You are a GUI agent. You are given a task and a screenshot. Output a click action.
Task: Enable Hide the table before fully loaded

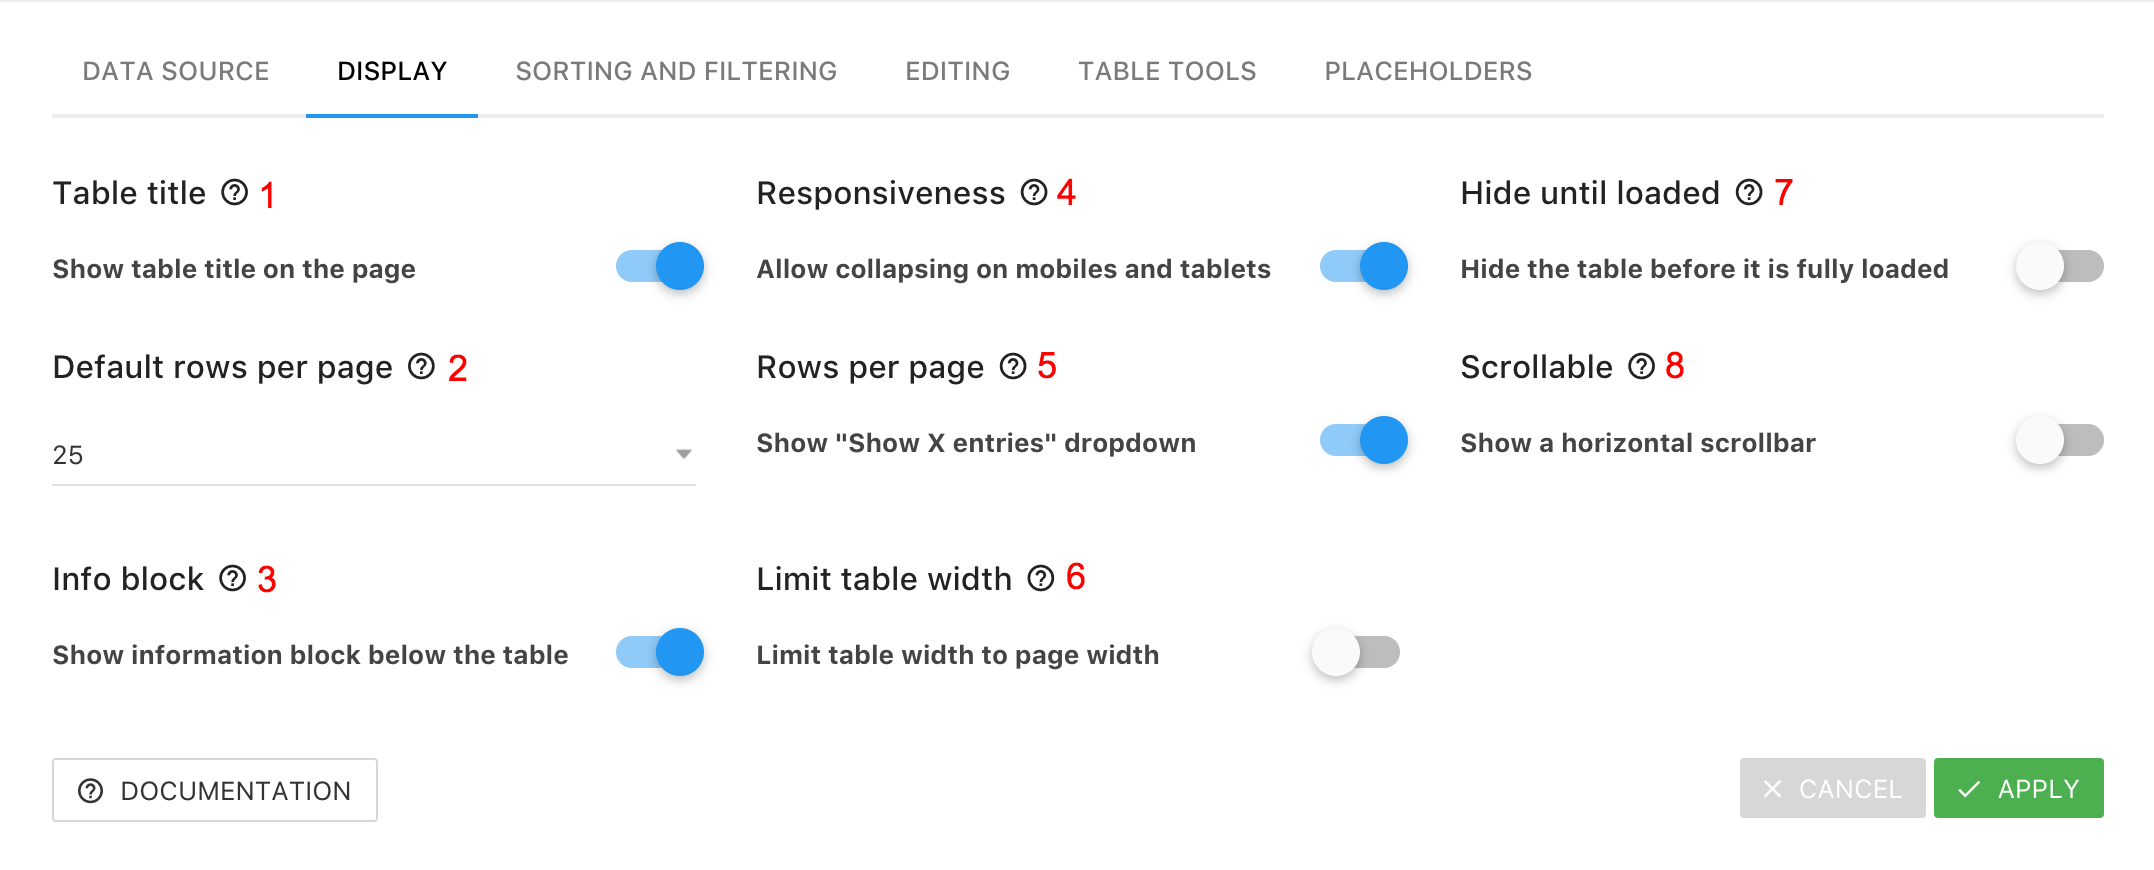[x=2059, y=266]
